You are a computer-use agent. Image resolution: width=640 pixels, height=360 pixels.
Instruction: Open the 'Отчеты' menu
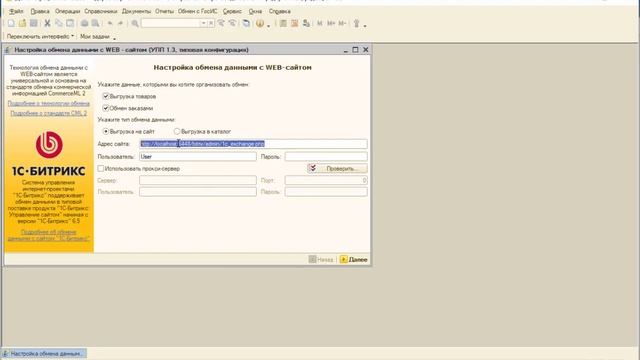pos(164,11)
